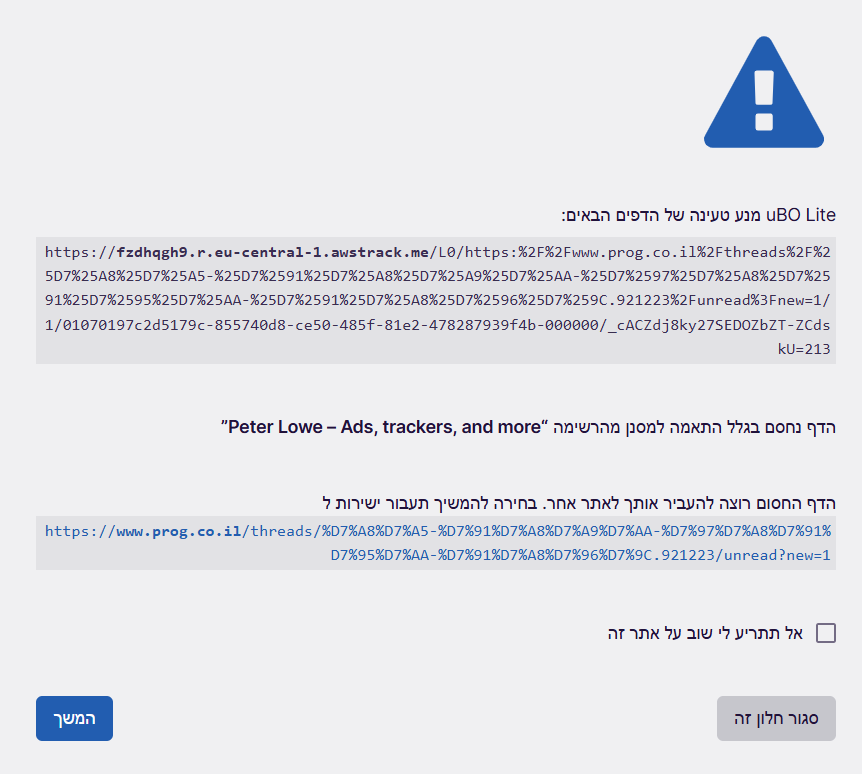This screenshot has width=862, height=774.
Task: Click the blocked URL line starting with '91%25D7%2595'
Action: (x=435, y=301)
